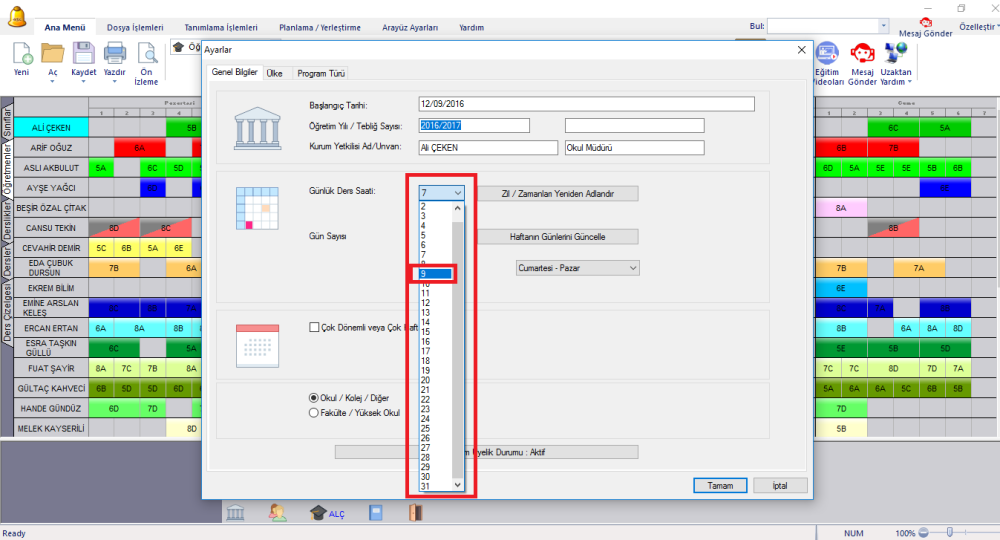Viewport: 1000px width, 540px height.
Task: Open the Yardım menu
Action: click(x=471, y=27)
